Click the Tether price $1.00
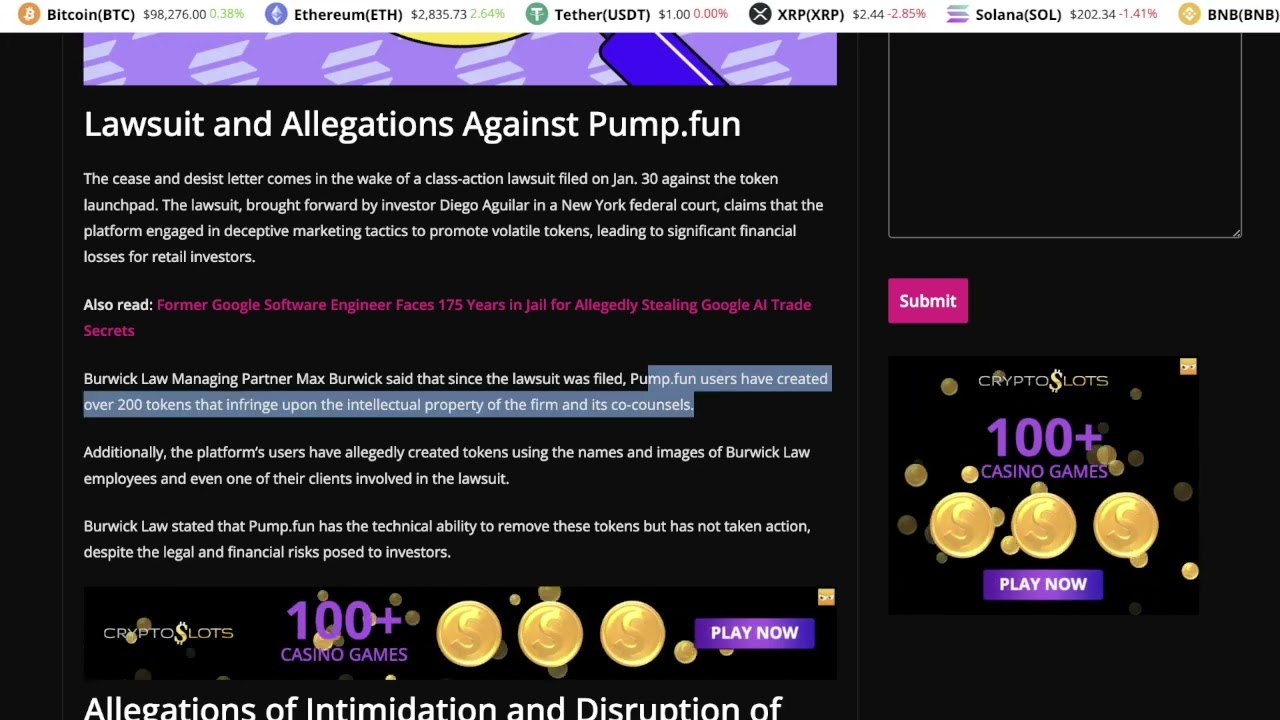Image resolution: width=1280 pixels, height=720 pixels. tap(674, 14)
